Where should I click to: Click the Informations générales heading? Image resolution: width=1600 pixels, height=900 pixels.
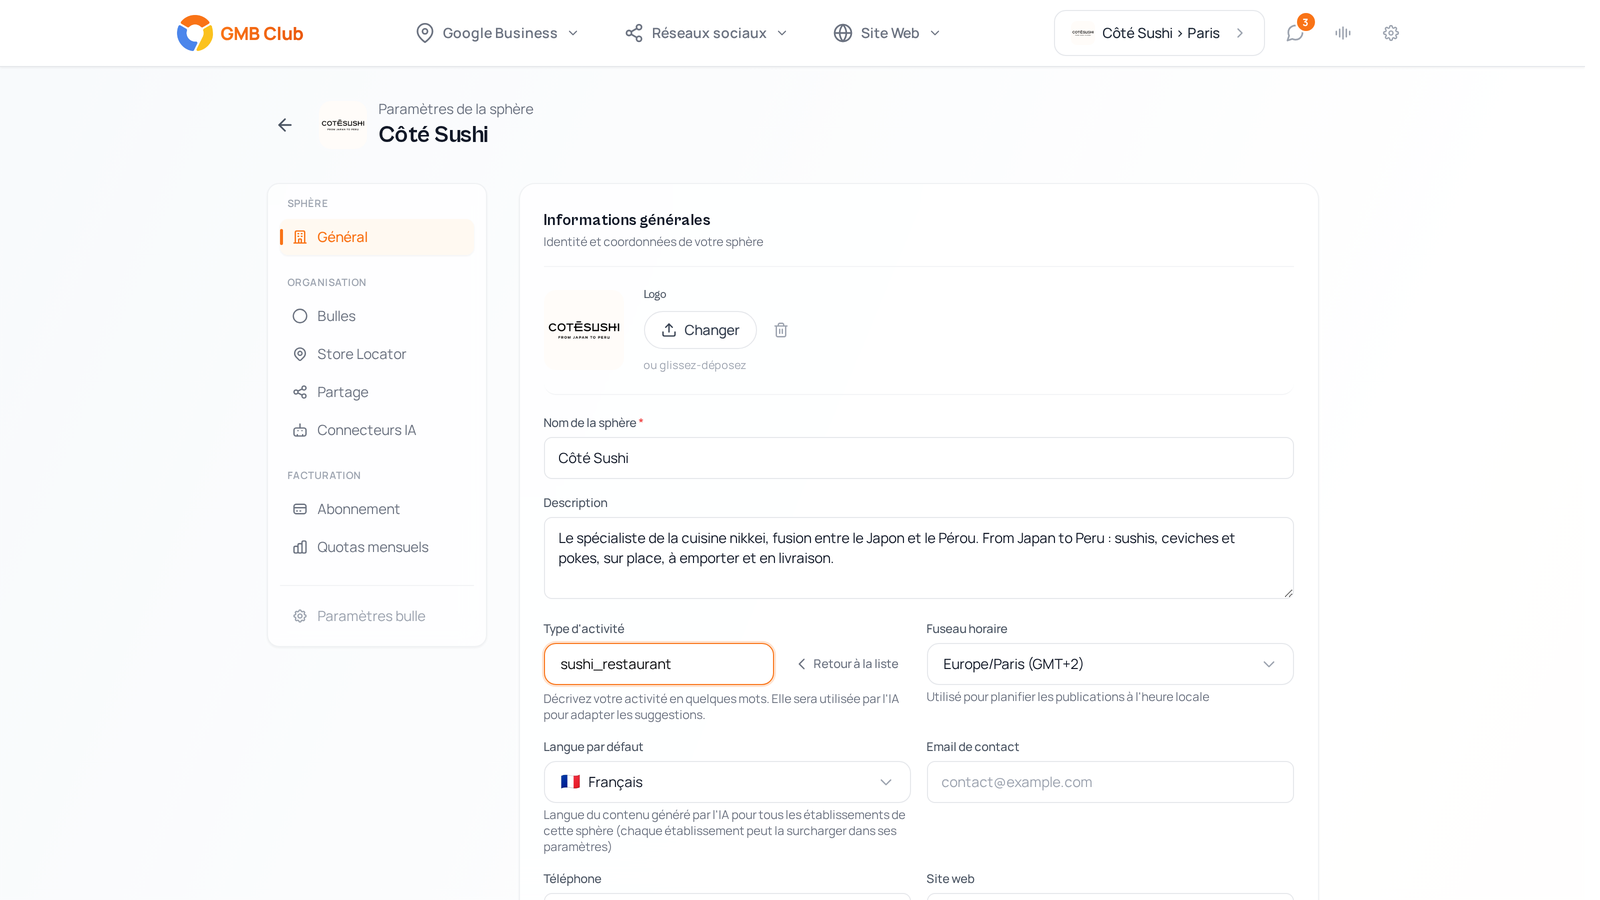627,220
